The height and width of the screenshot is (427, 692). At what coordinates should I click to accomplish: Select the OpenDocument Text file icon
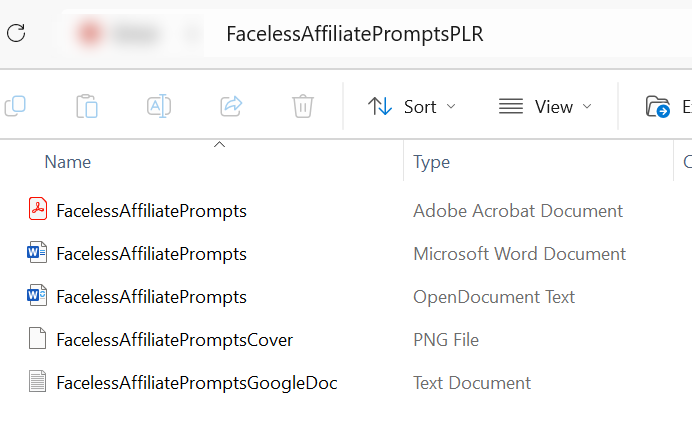[37, 296]
